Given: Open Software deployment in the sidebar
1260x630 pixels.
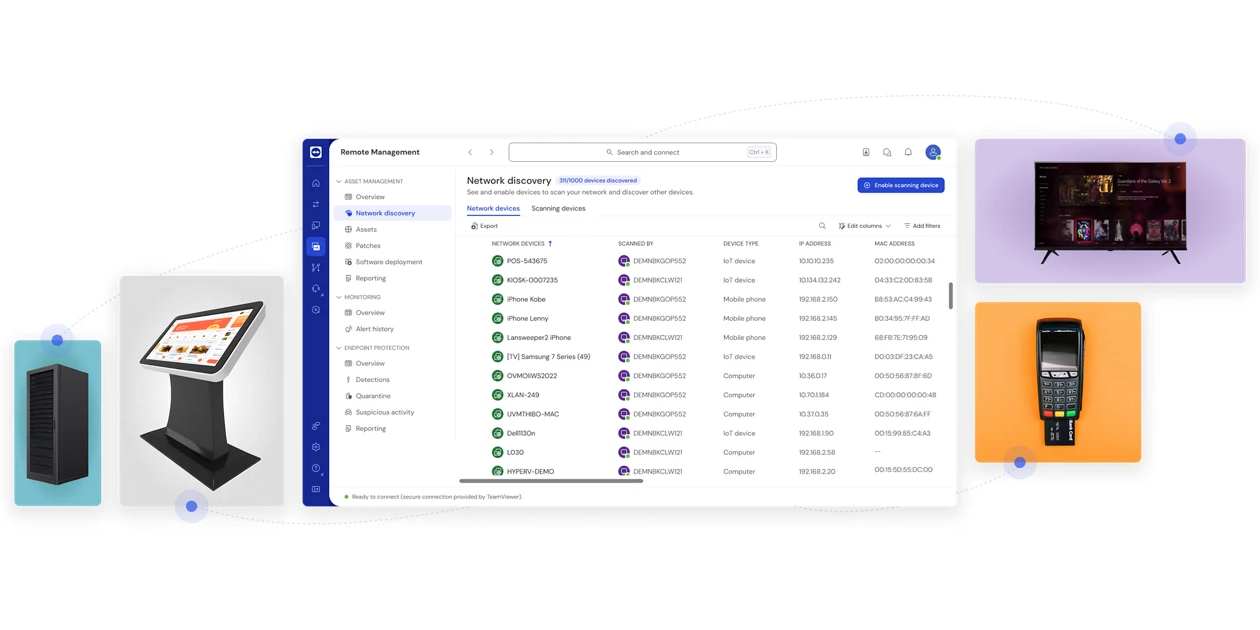Looking at the screenshot, I should 389,262.
